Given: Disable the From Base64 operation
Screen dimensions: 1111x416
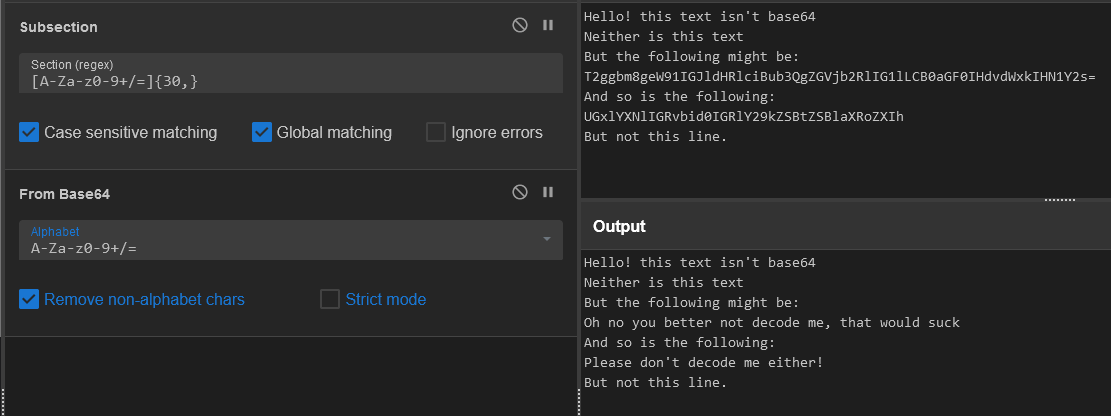Looking at the screenshot, I should click(x=520, y=193).
